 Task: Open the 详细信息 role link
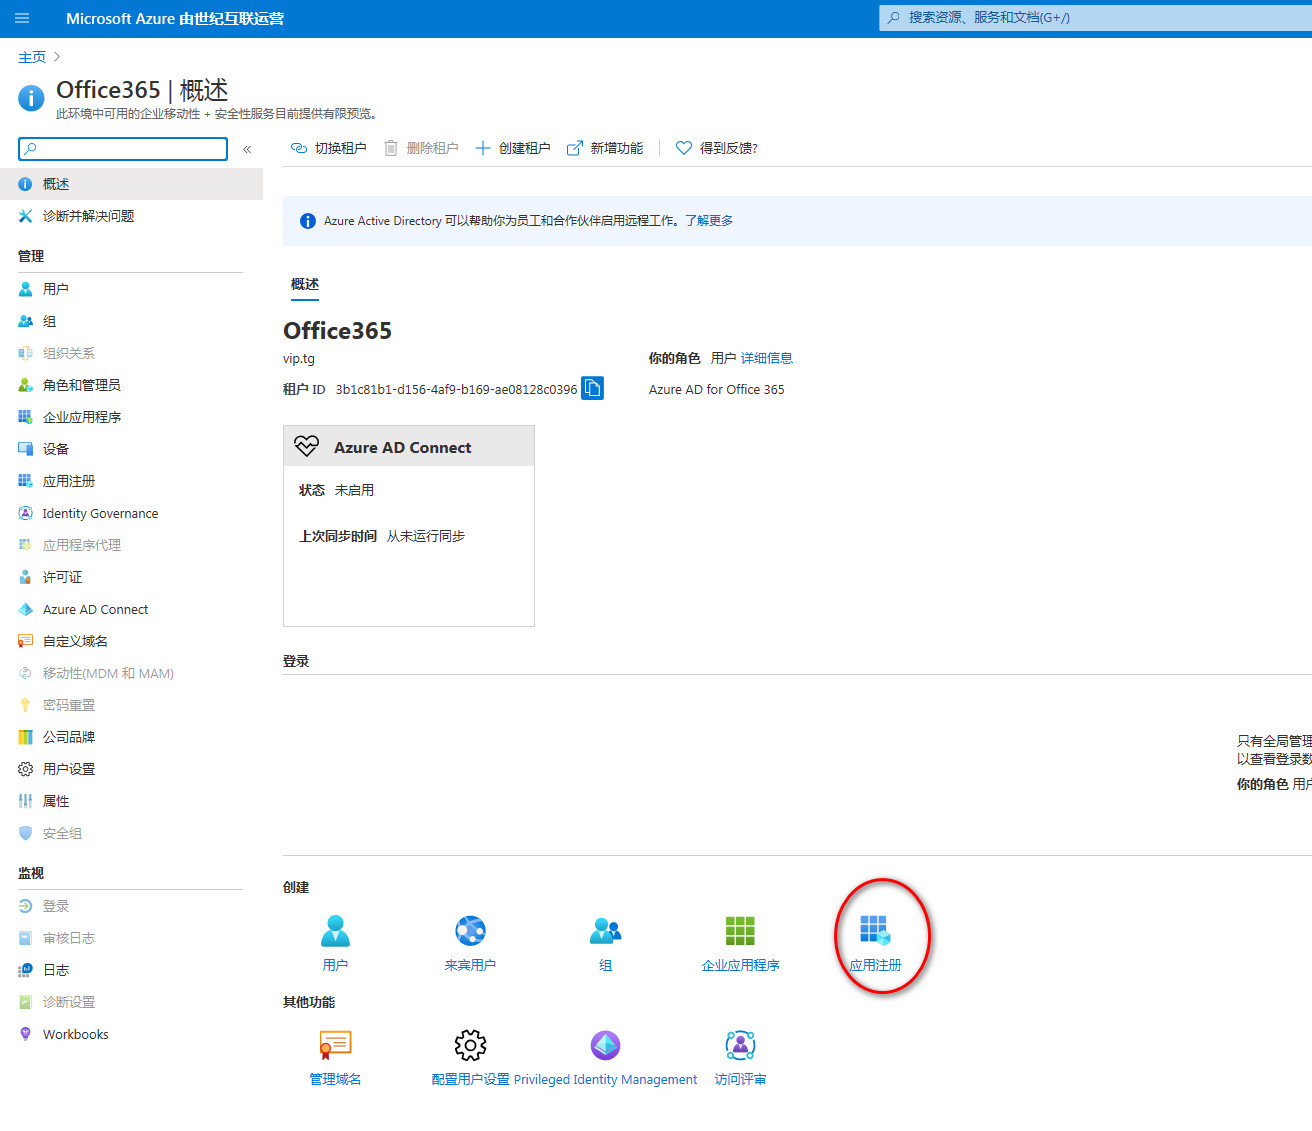[767, 358]
